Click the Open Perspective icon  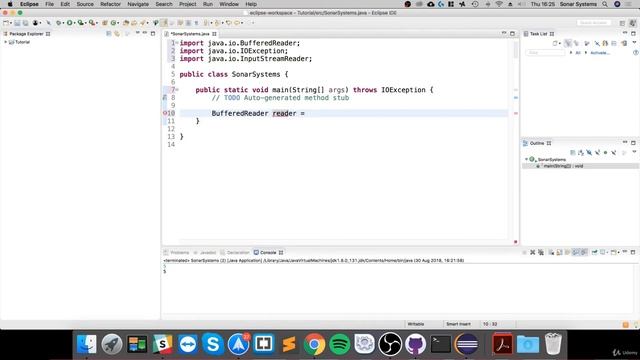pos(622,23)
